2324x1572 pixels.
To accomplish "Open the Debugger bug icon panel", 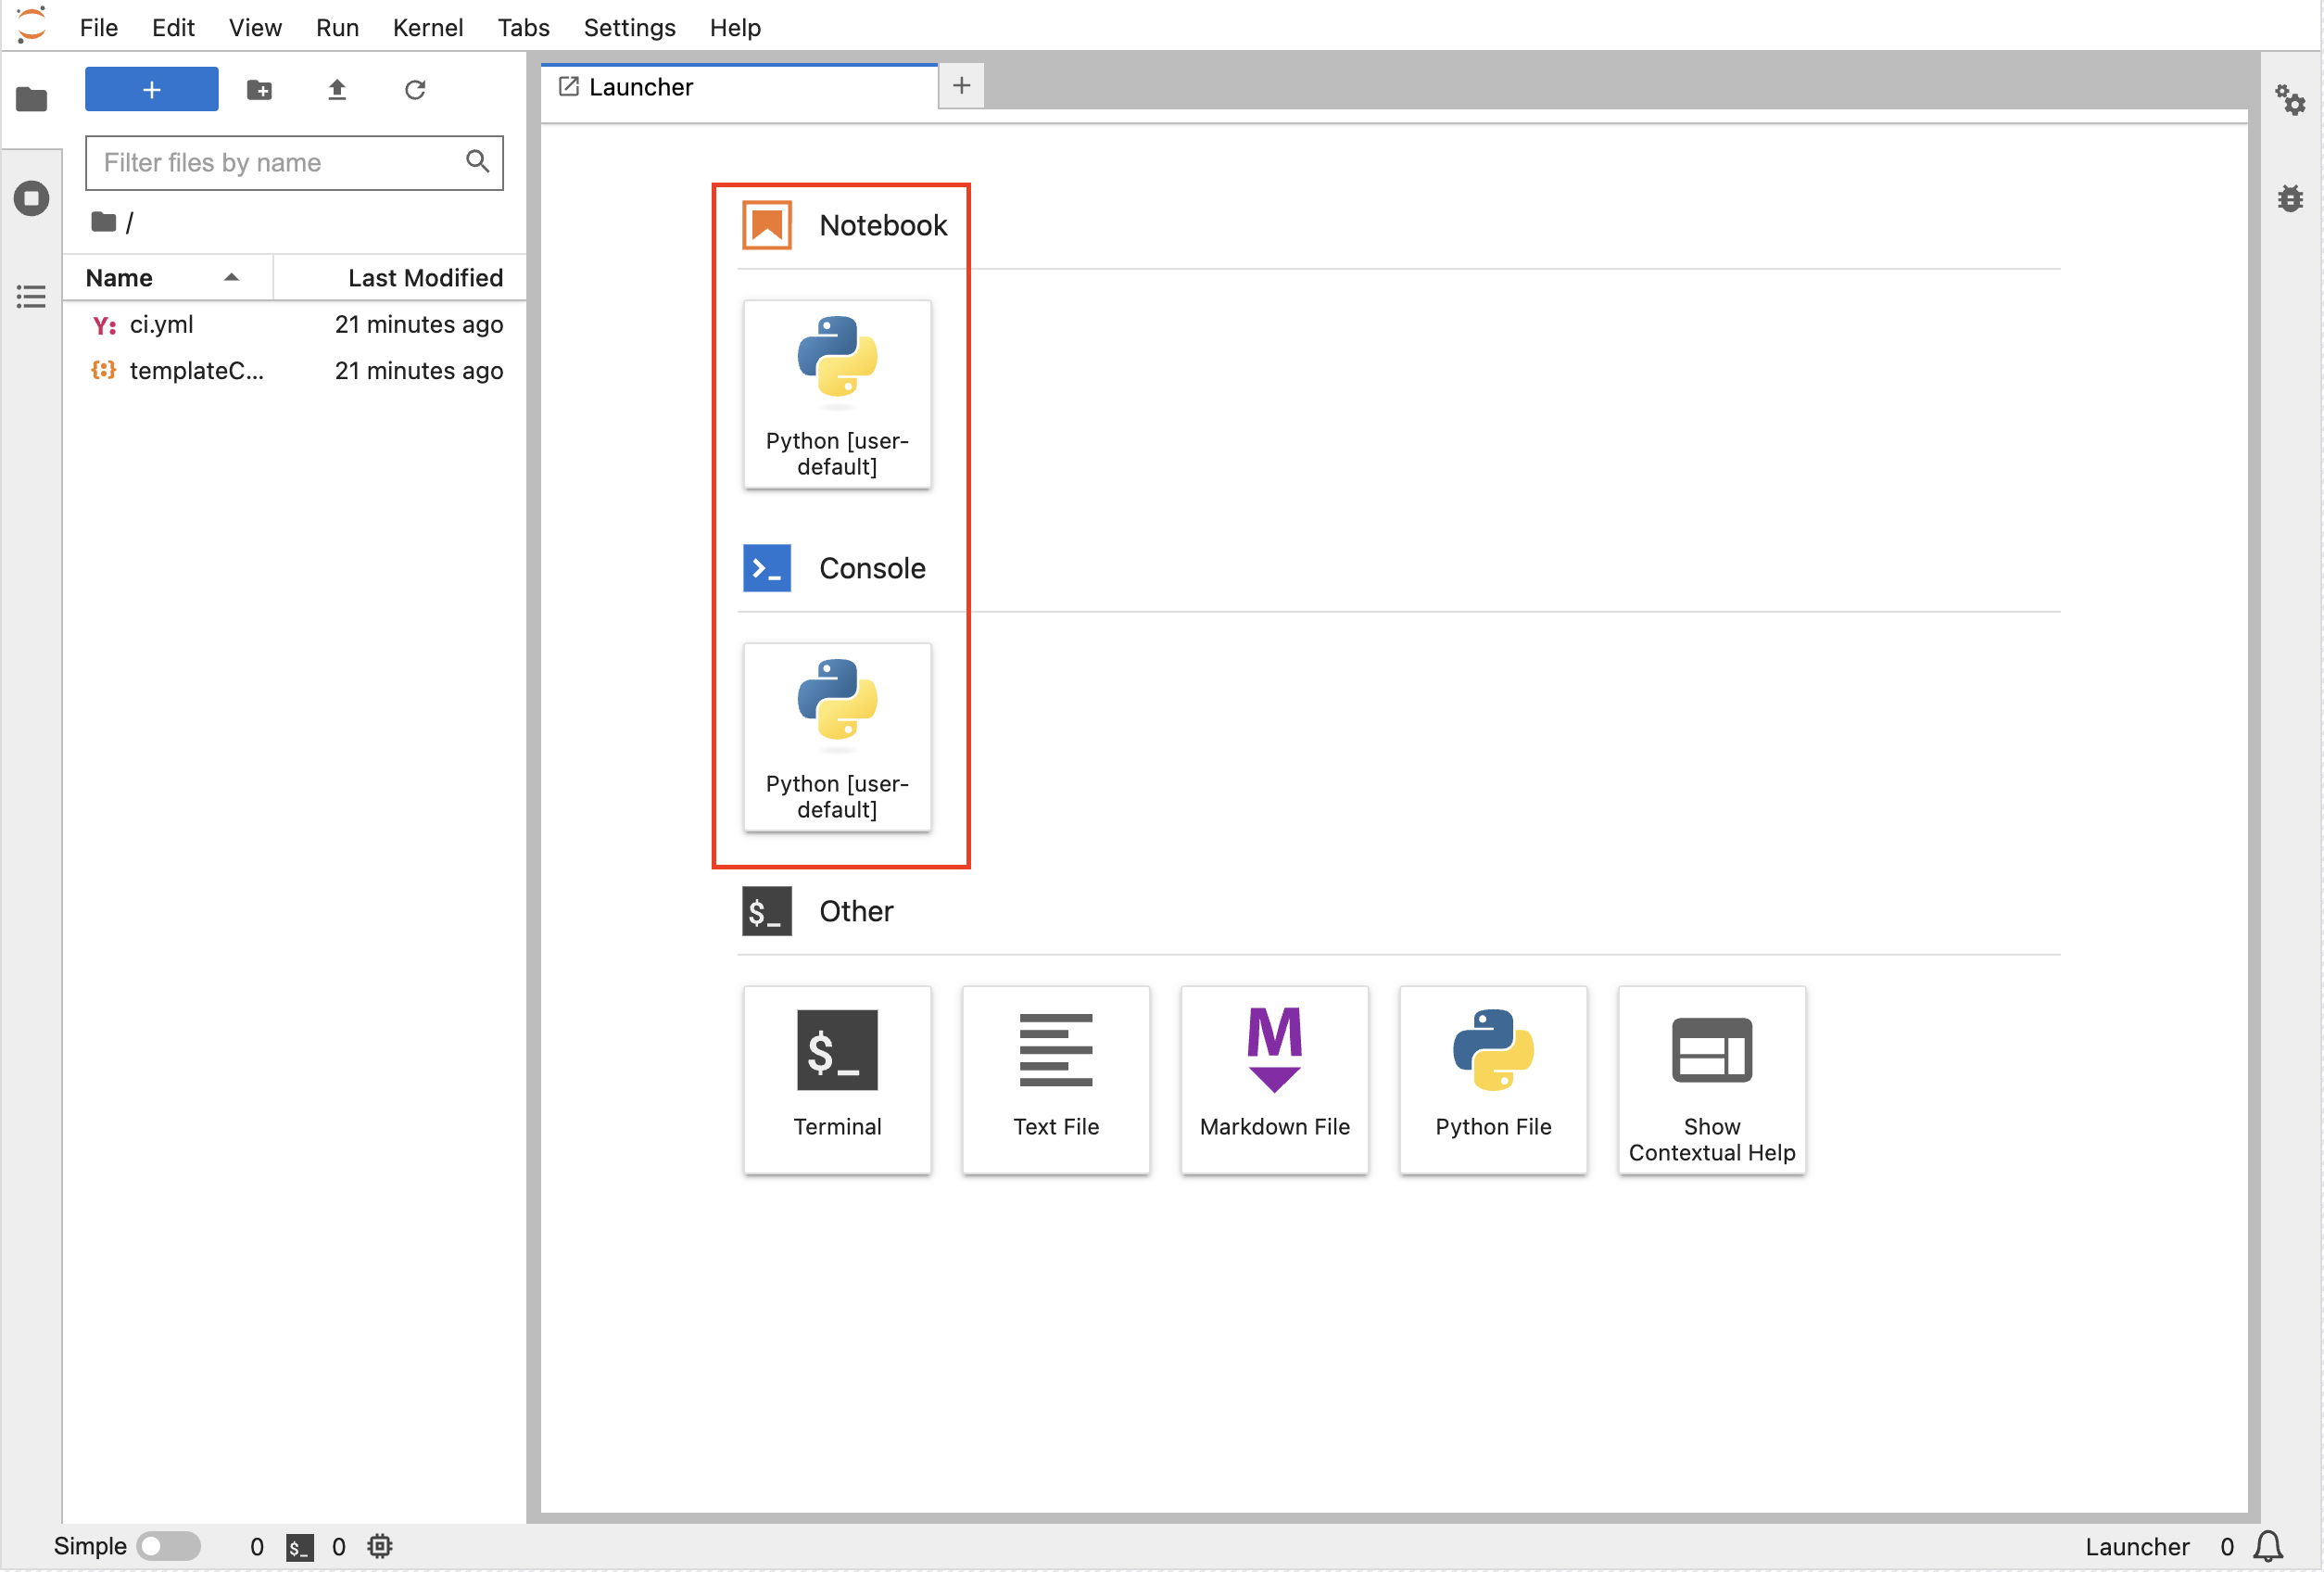I will (2290, 198).
